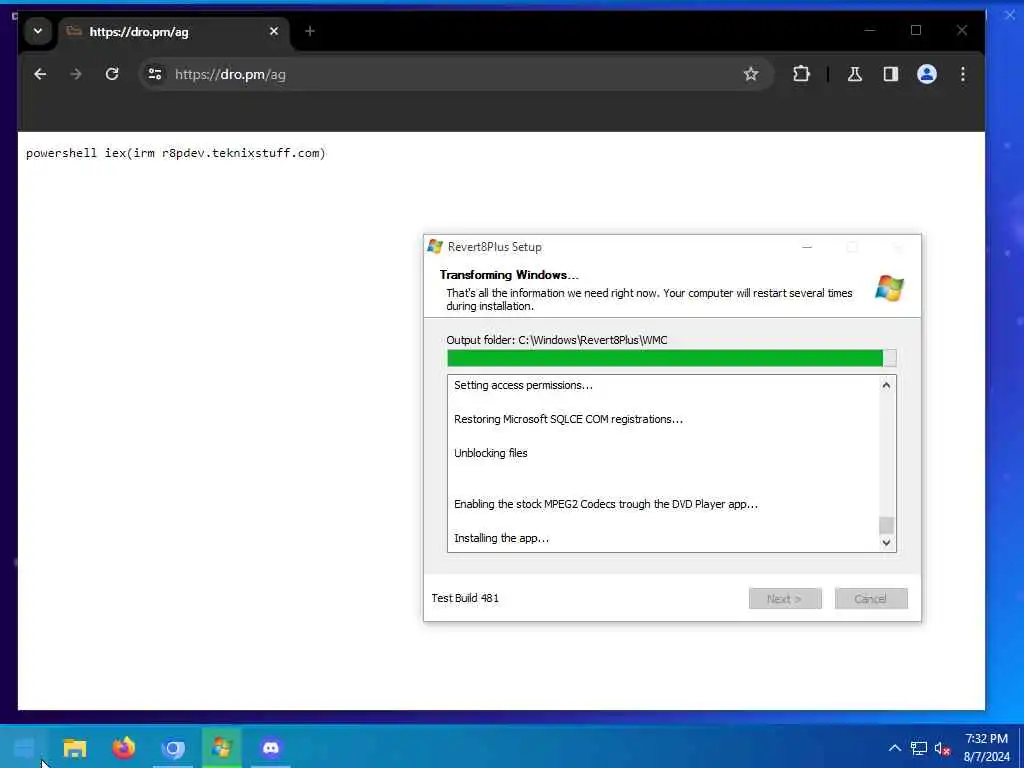
Task: Switch to the Revert8Plus setup taskbar icon
Action: [x=221, y=748]
